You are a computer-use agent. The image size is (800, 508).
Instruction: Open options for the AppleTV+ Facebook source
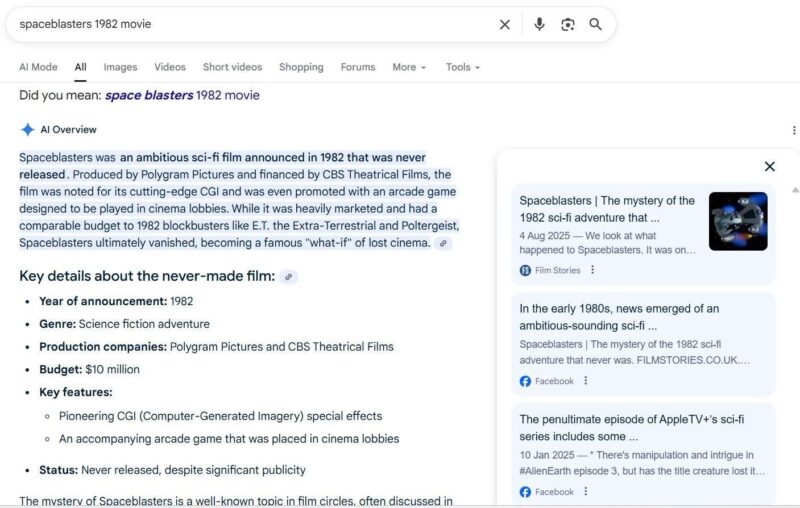tap(586, 491)
